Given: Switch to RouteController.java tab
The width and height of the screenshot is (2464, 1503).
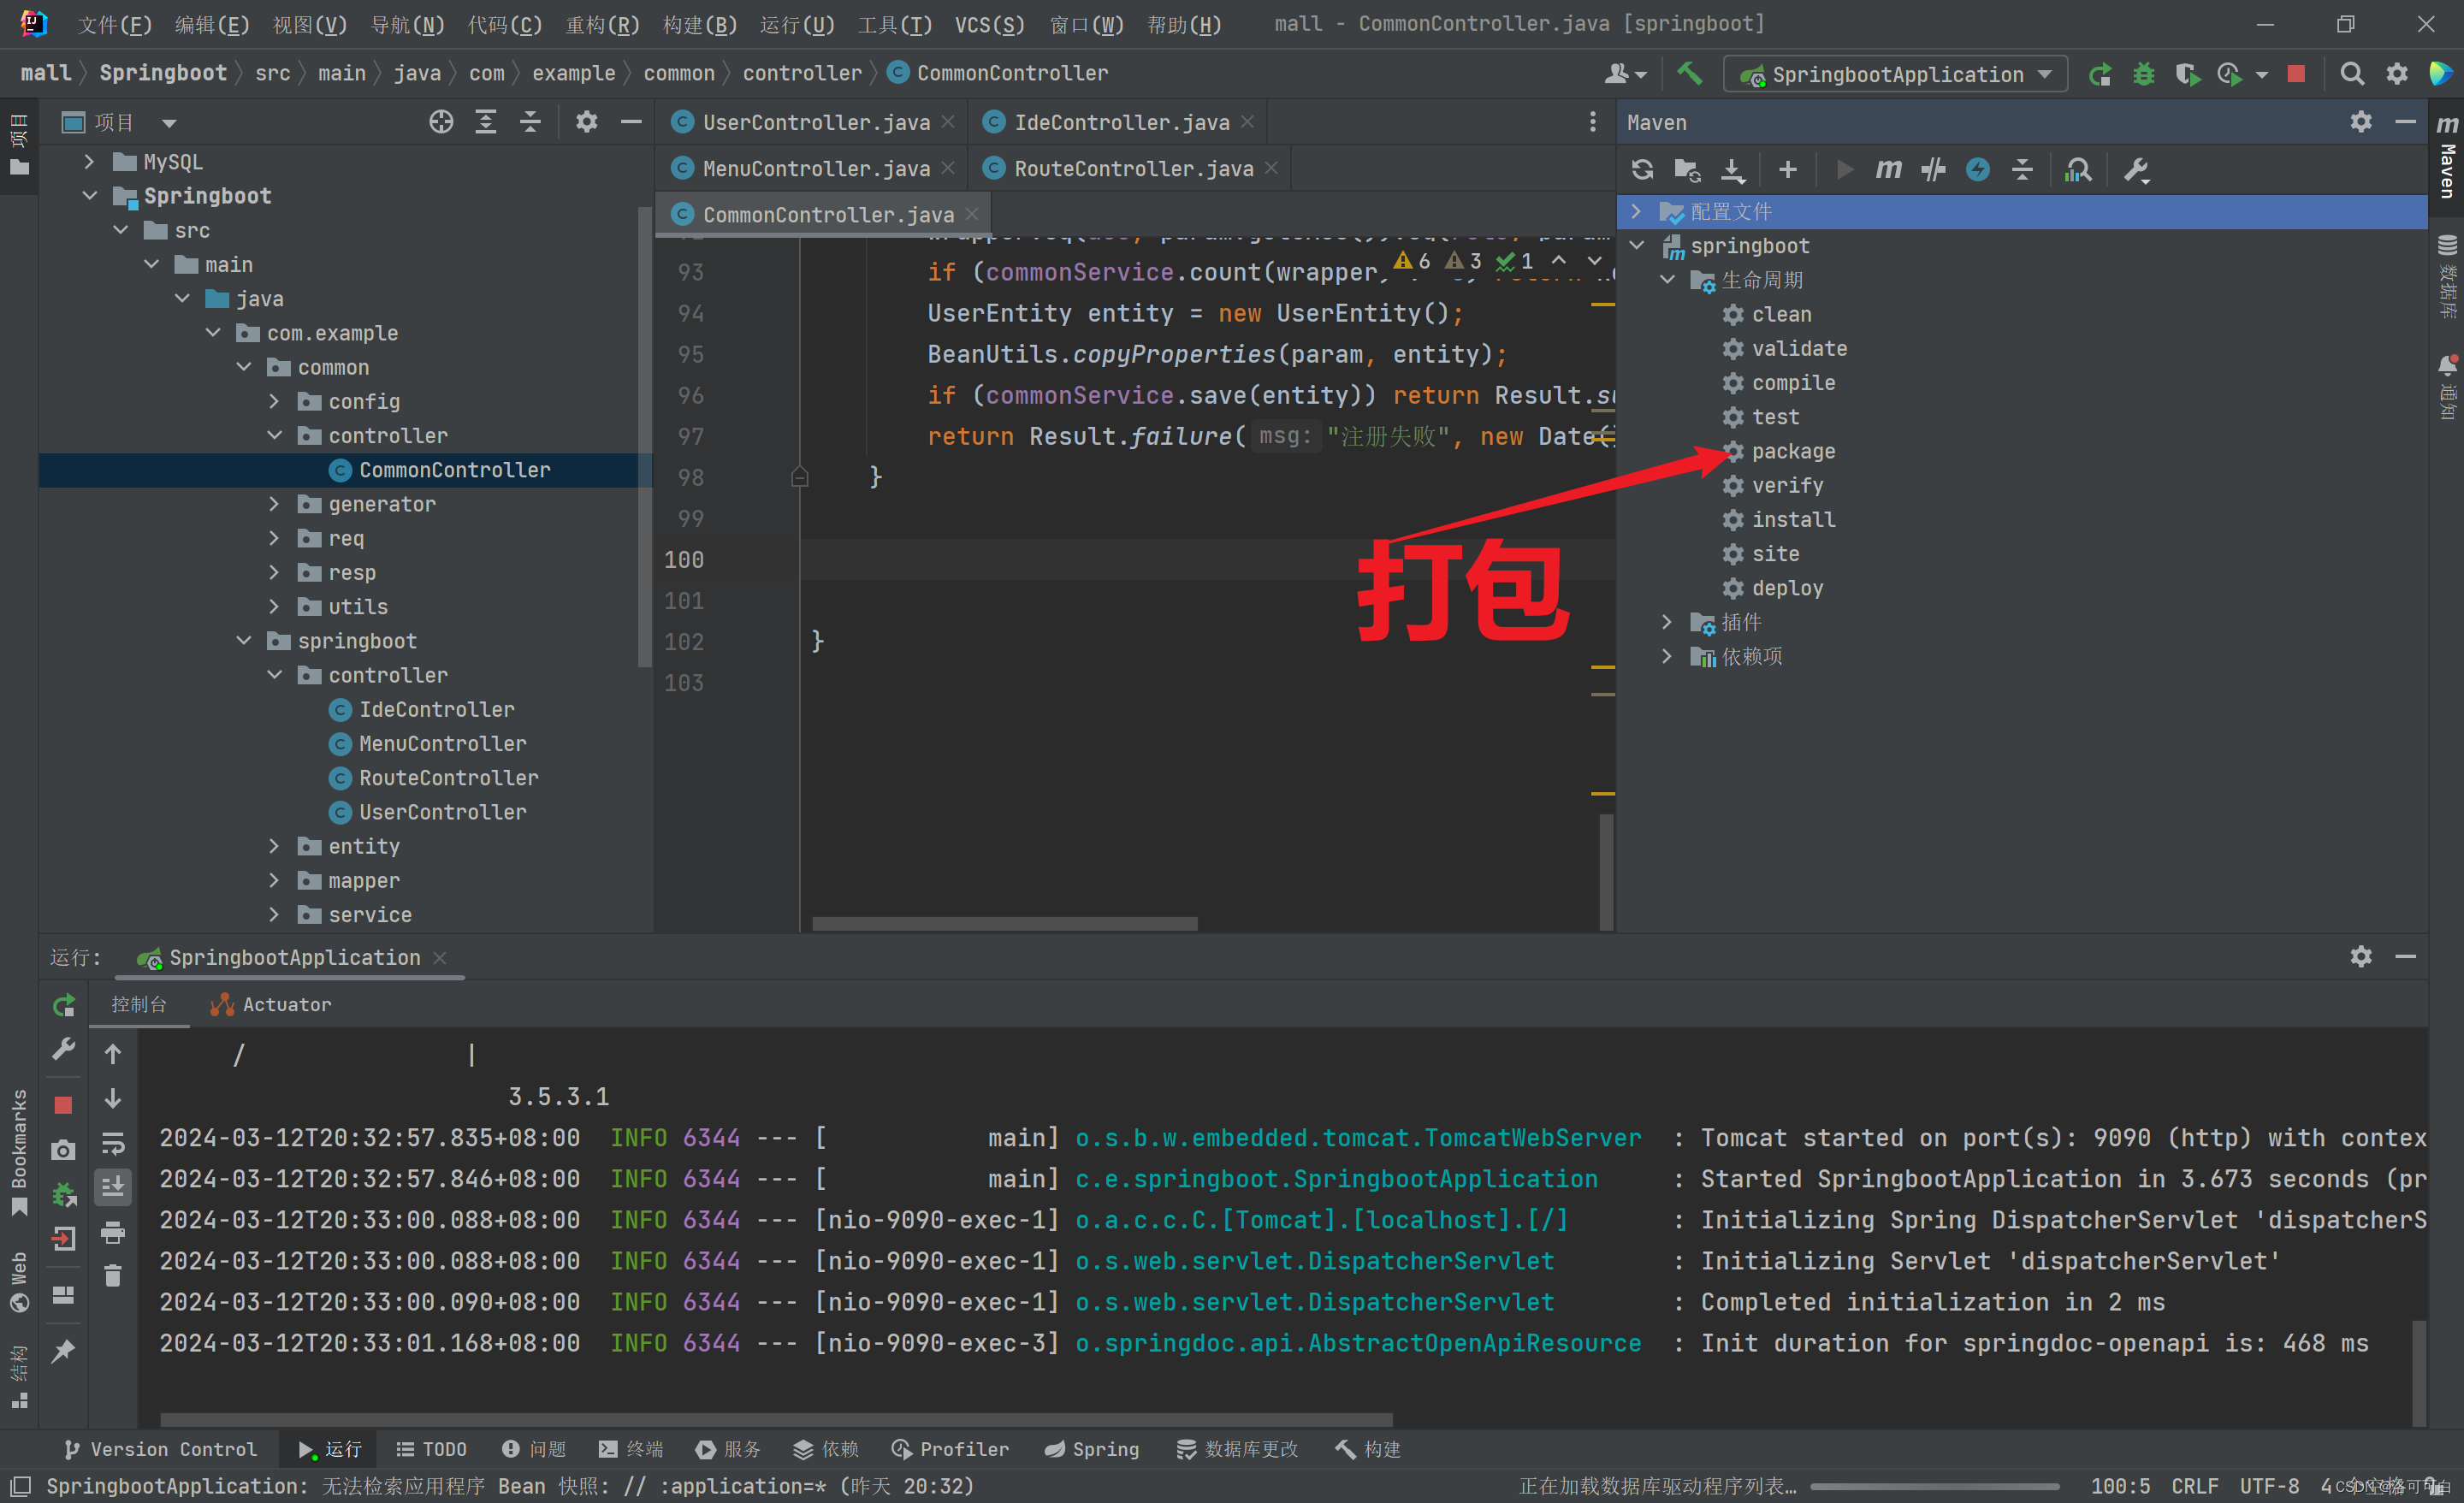Looking at the screenshot, I should [x=1133, y=168].
